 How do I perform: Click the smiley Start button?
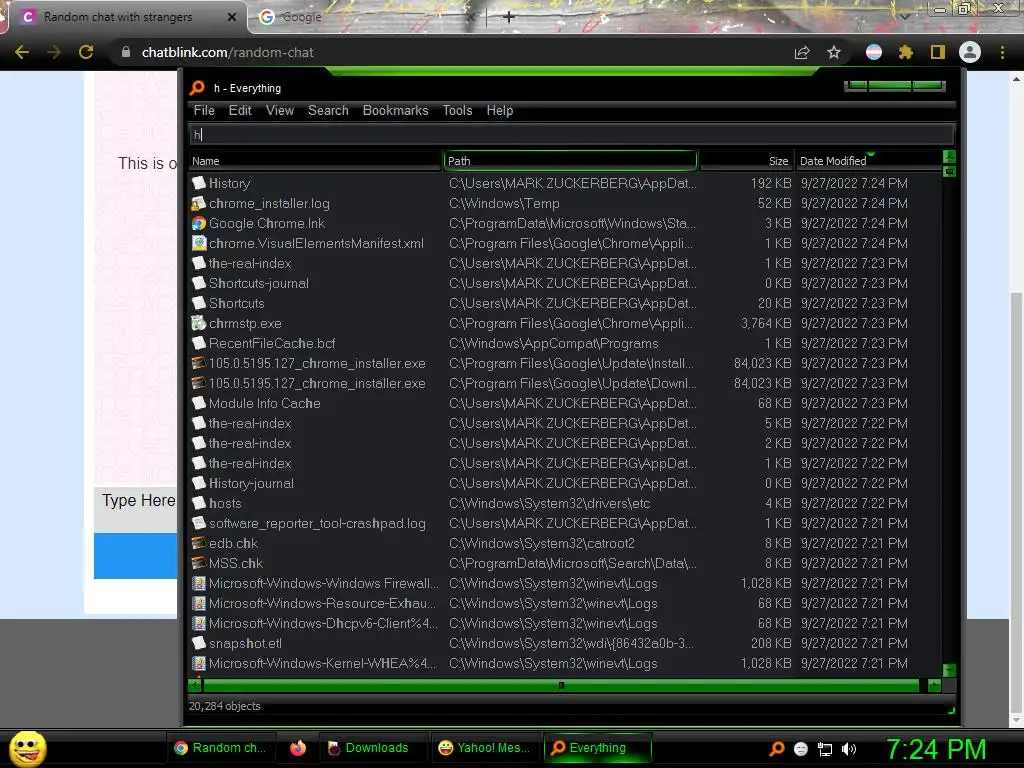[28, 748]
